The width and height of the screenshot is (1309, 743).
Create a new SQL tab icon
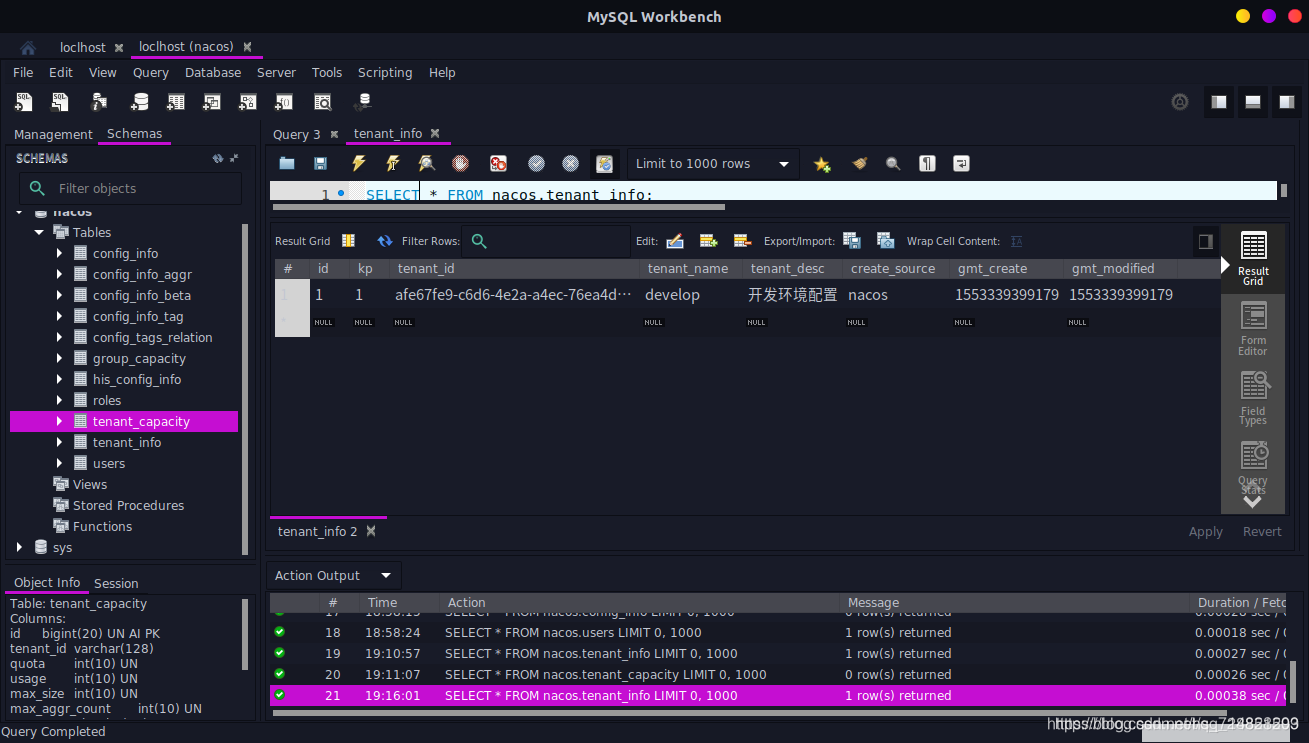tap(24, 102)
